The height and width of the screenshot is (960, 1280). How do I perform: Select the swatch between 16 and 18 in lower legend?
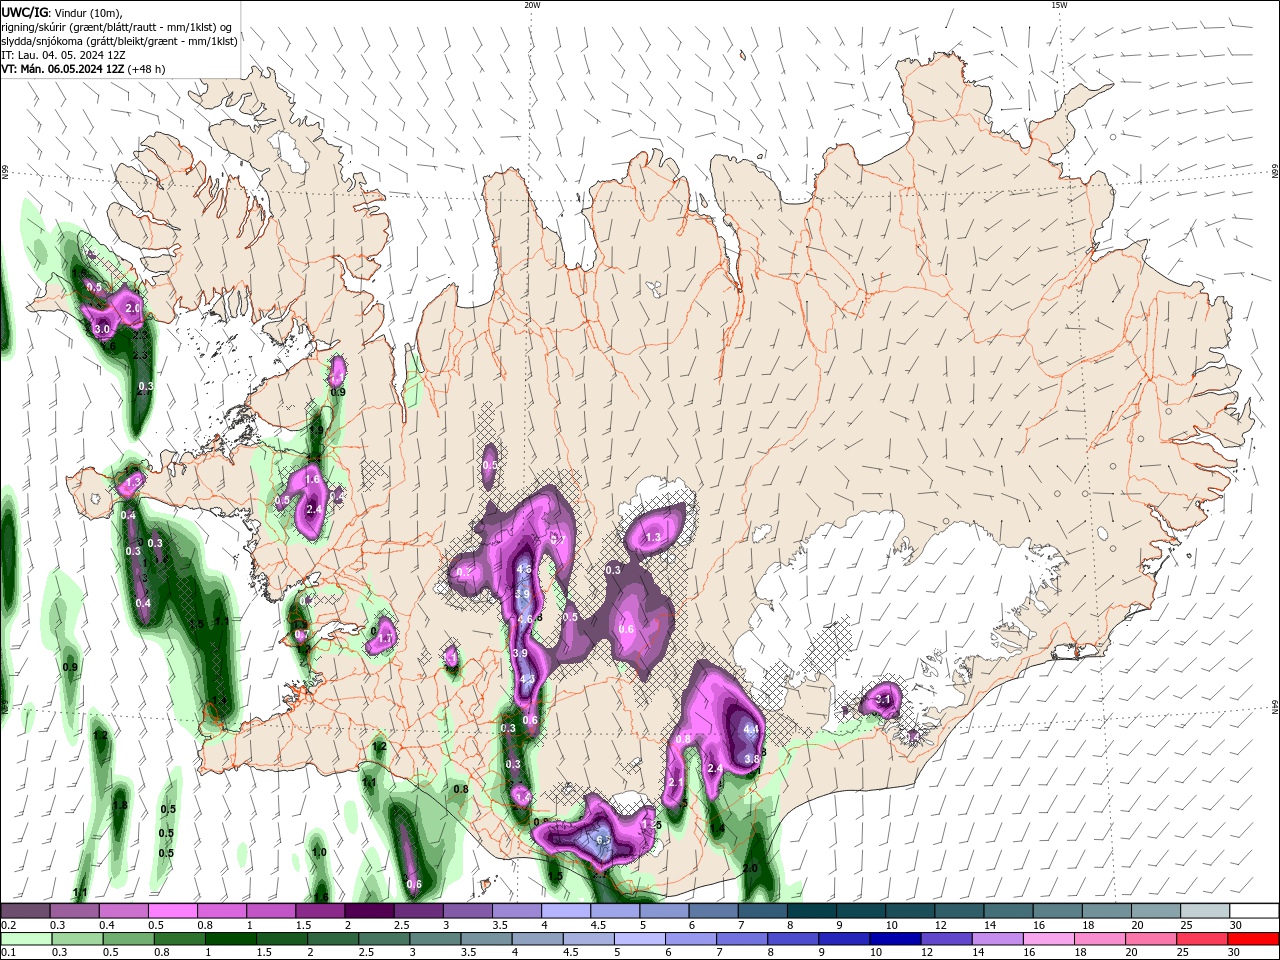[1049, 939]
